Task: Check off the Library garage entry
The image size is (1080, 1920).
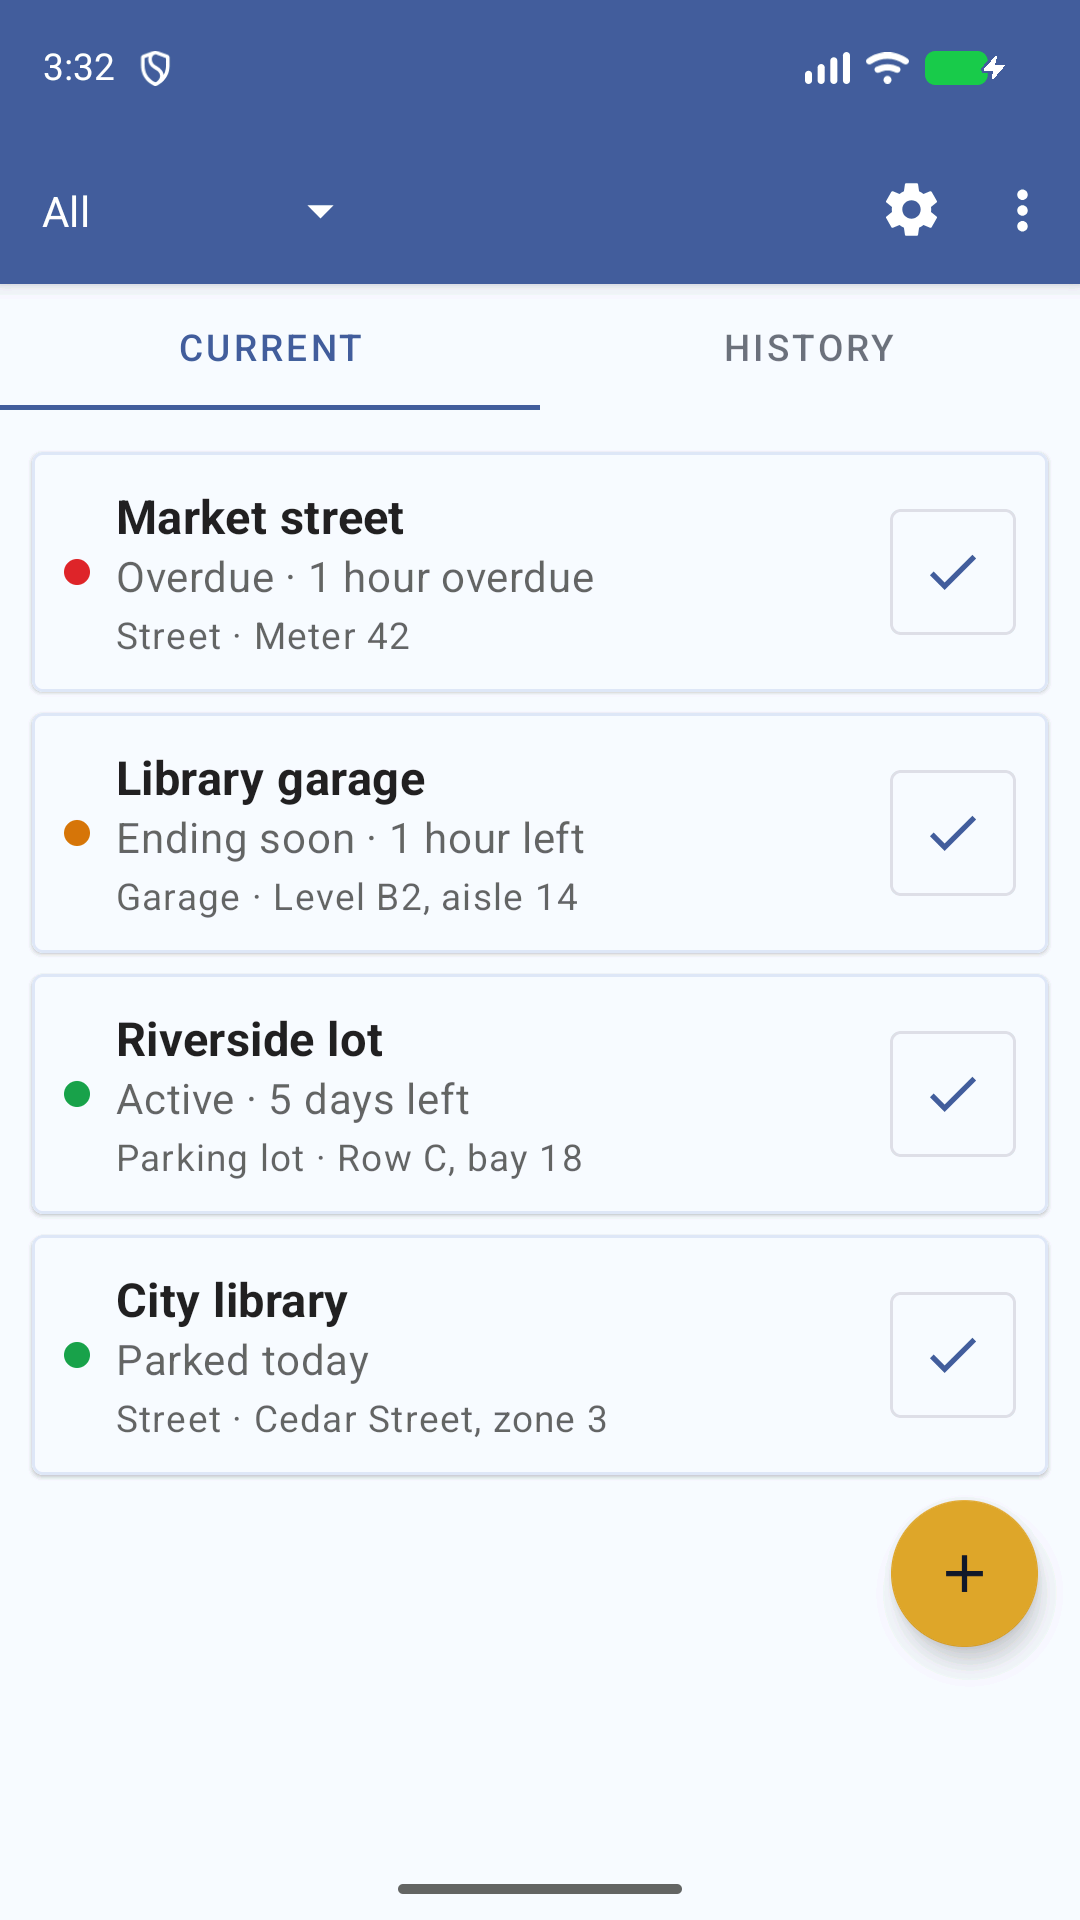Action: pyautogui.click(x=953, y=833)
